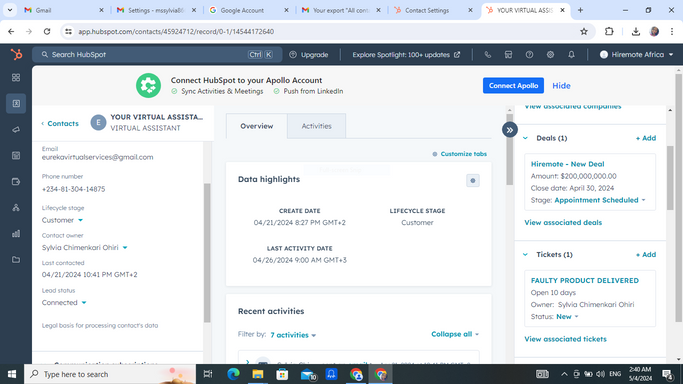This screenshot has width=683, height=384.
Task: Open Explore Spotlight: 100+ updates link
Action: [x=406, y=54]
